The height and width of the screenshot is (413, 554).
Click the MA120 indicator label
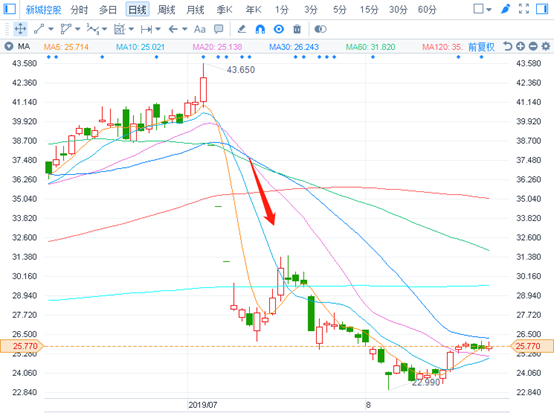(x=442, y=47)
